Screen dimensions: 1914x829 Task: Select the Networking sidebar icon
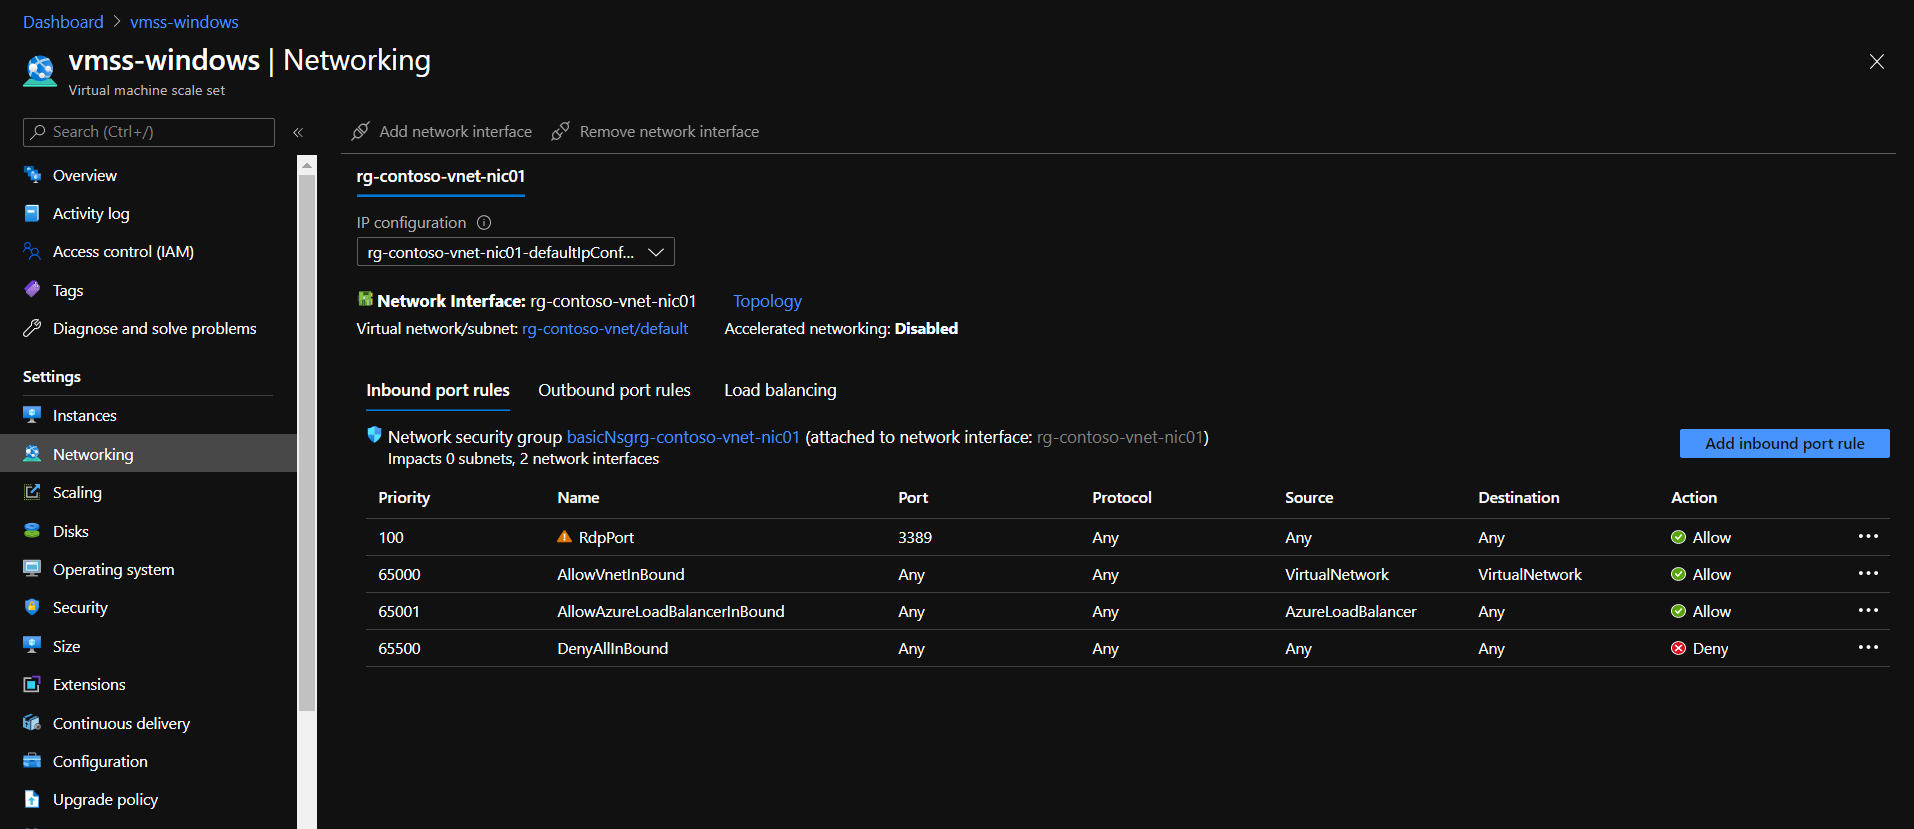click(x=32, y=454)
